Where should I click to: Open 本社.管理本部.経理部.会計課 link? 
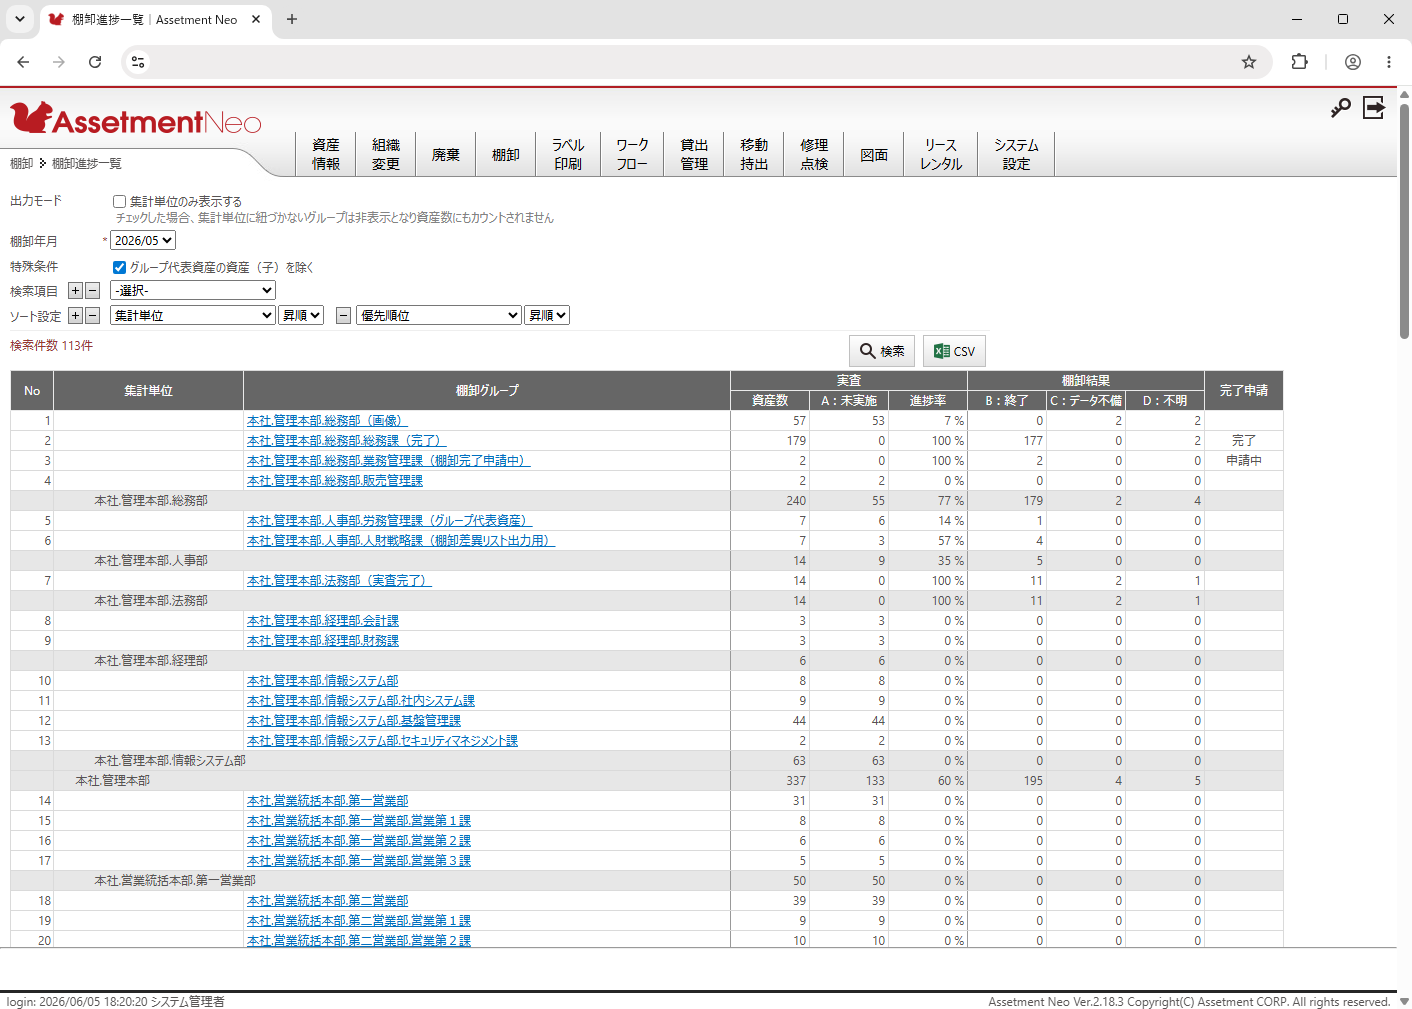[323, 621]
